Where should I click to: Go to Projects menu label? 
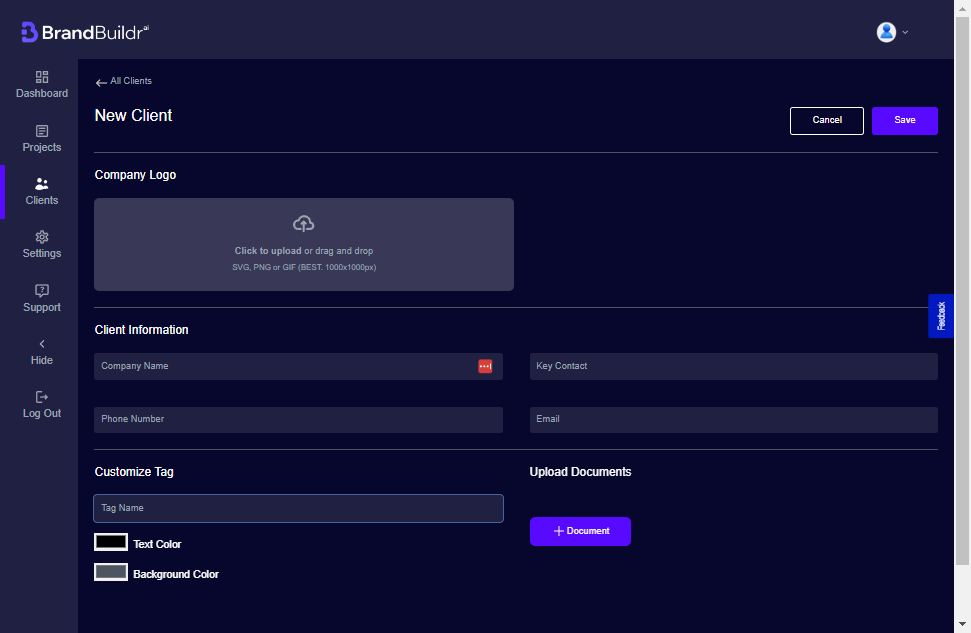[x=41, y=147]
